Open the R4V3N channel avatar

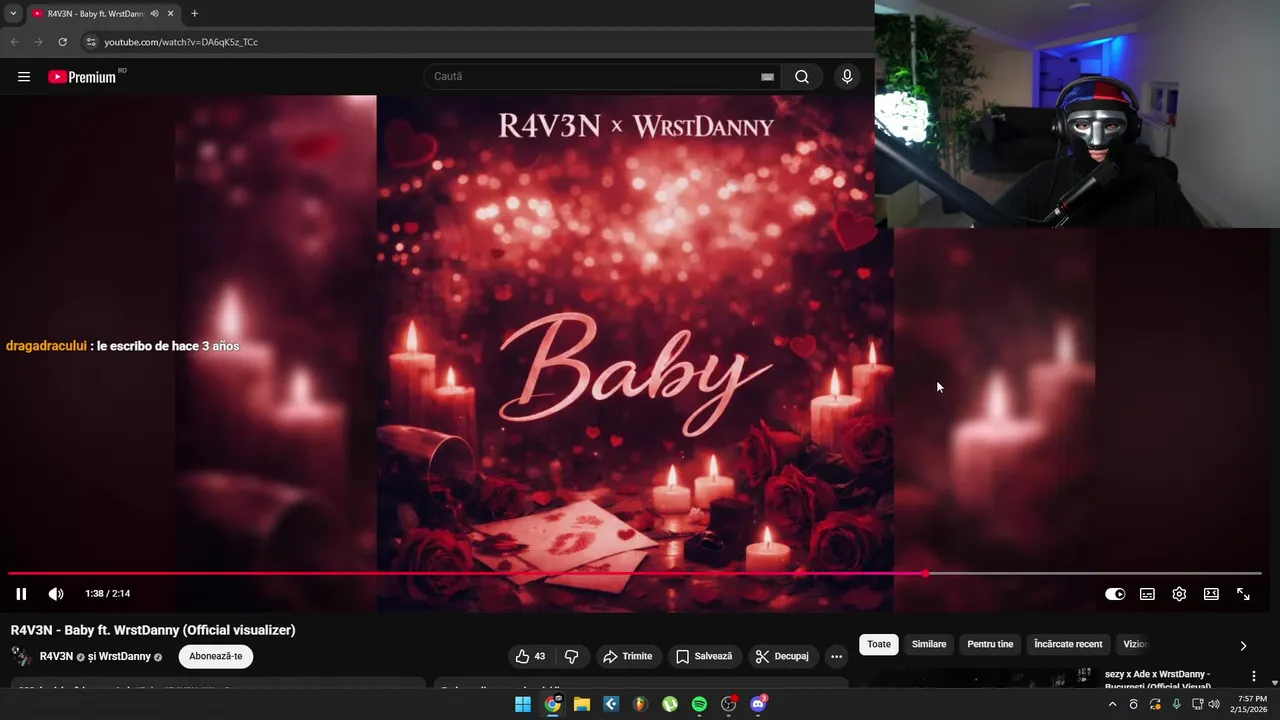tap(21, 656)
